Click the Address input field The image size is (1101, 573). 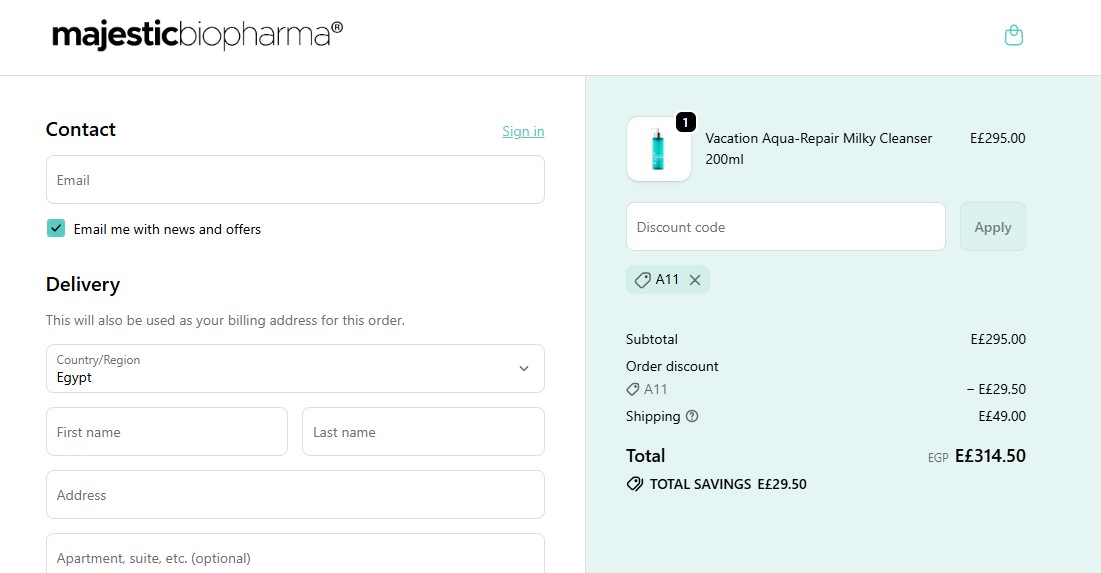click(295, 495)
